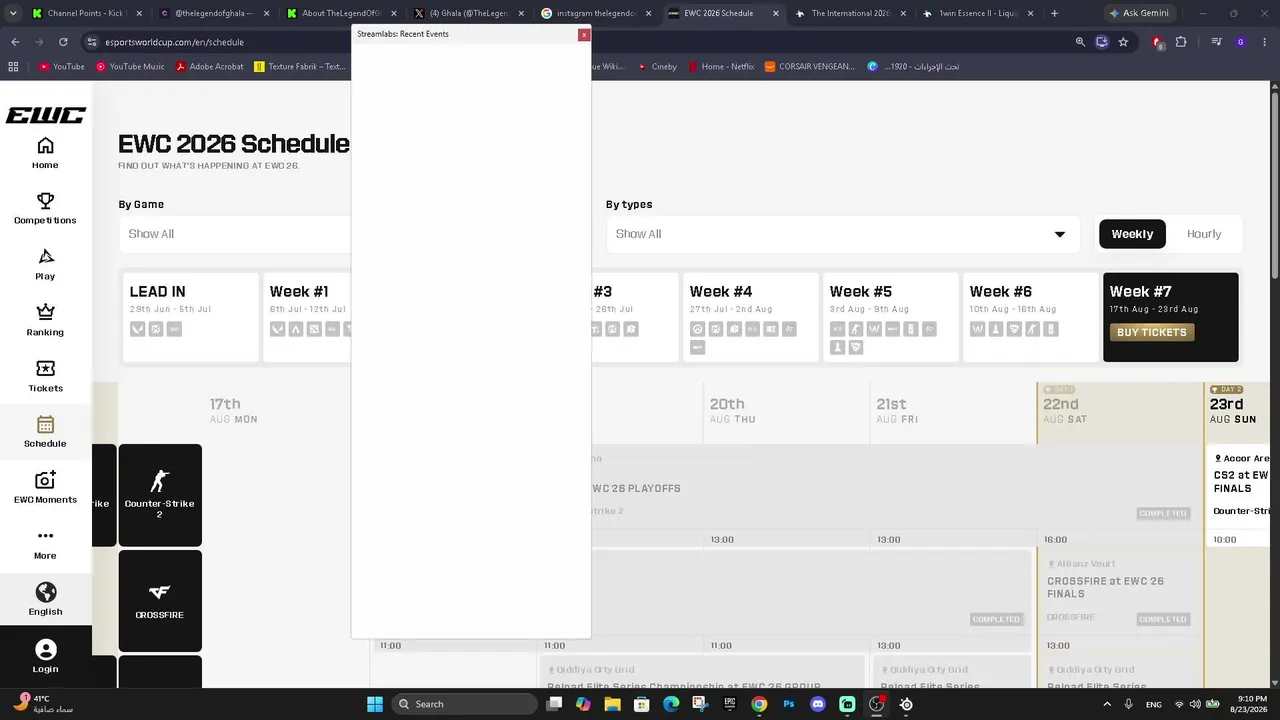This screenshot has height=720, width=1280.
Task: Select the Counter-Strike 2 game tile
Action: pyautogui.click(x=160, y=495)
